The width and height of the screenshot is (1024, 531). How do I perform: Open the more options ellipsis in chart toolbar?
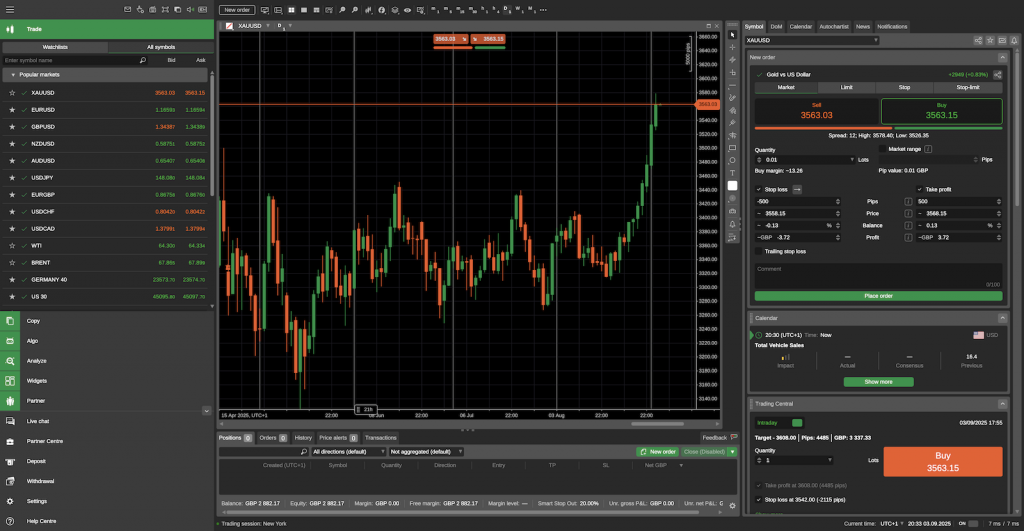(543, 10)
